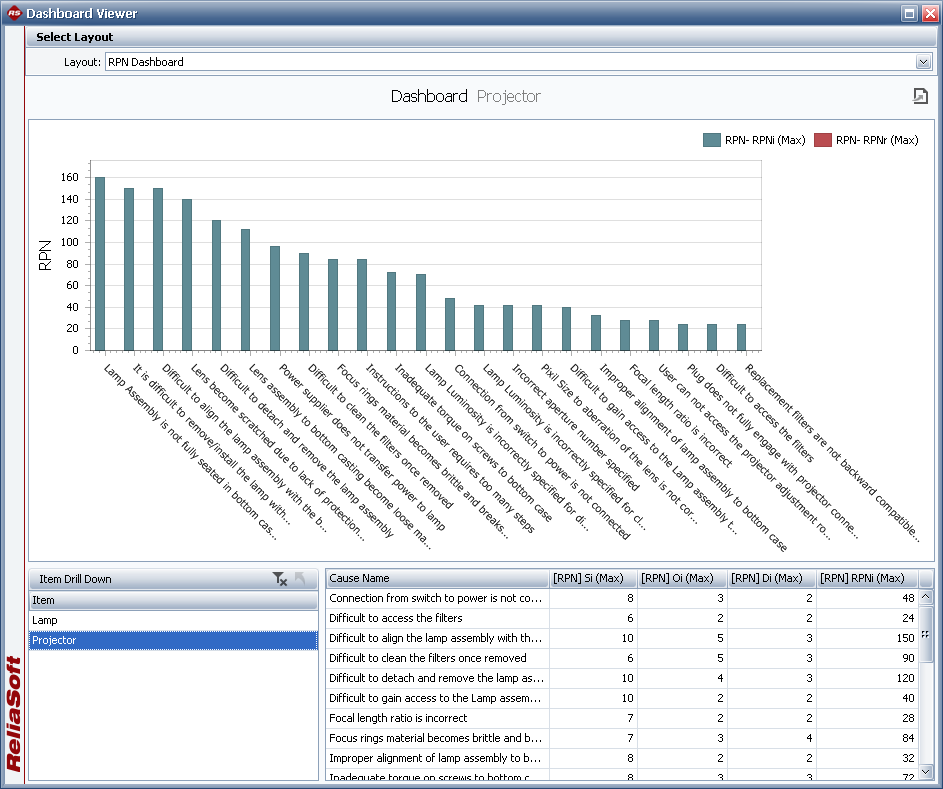The height and width of the screenshot is (789, 943).
Task: Sort by the Cause Name column header
Action: (x=437, y=578)
